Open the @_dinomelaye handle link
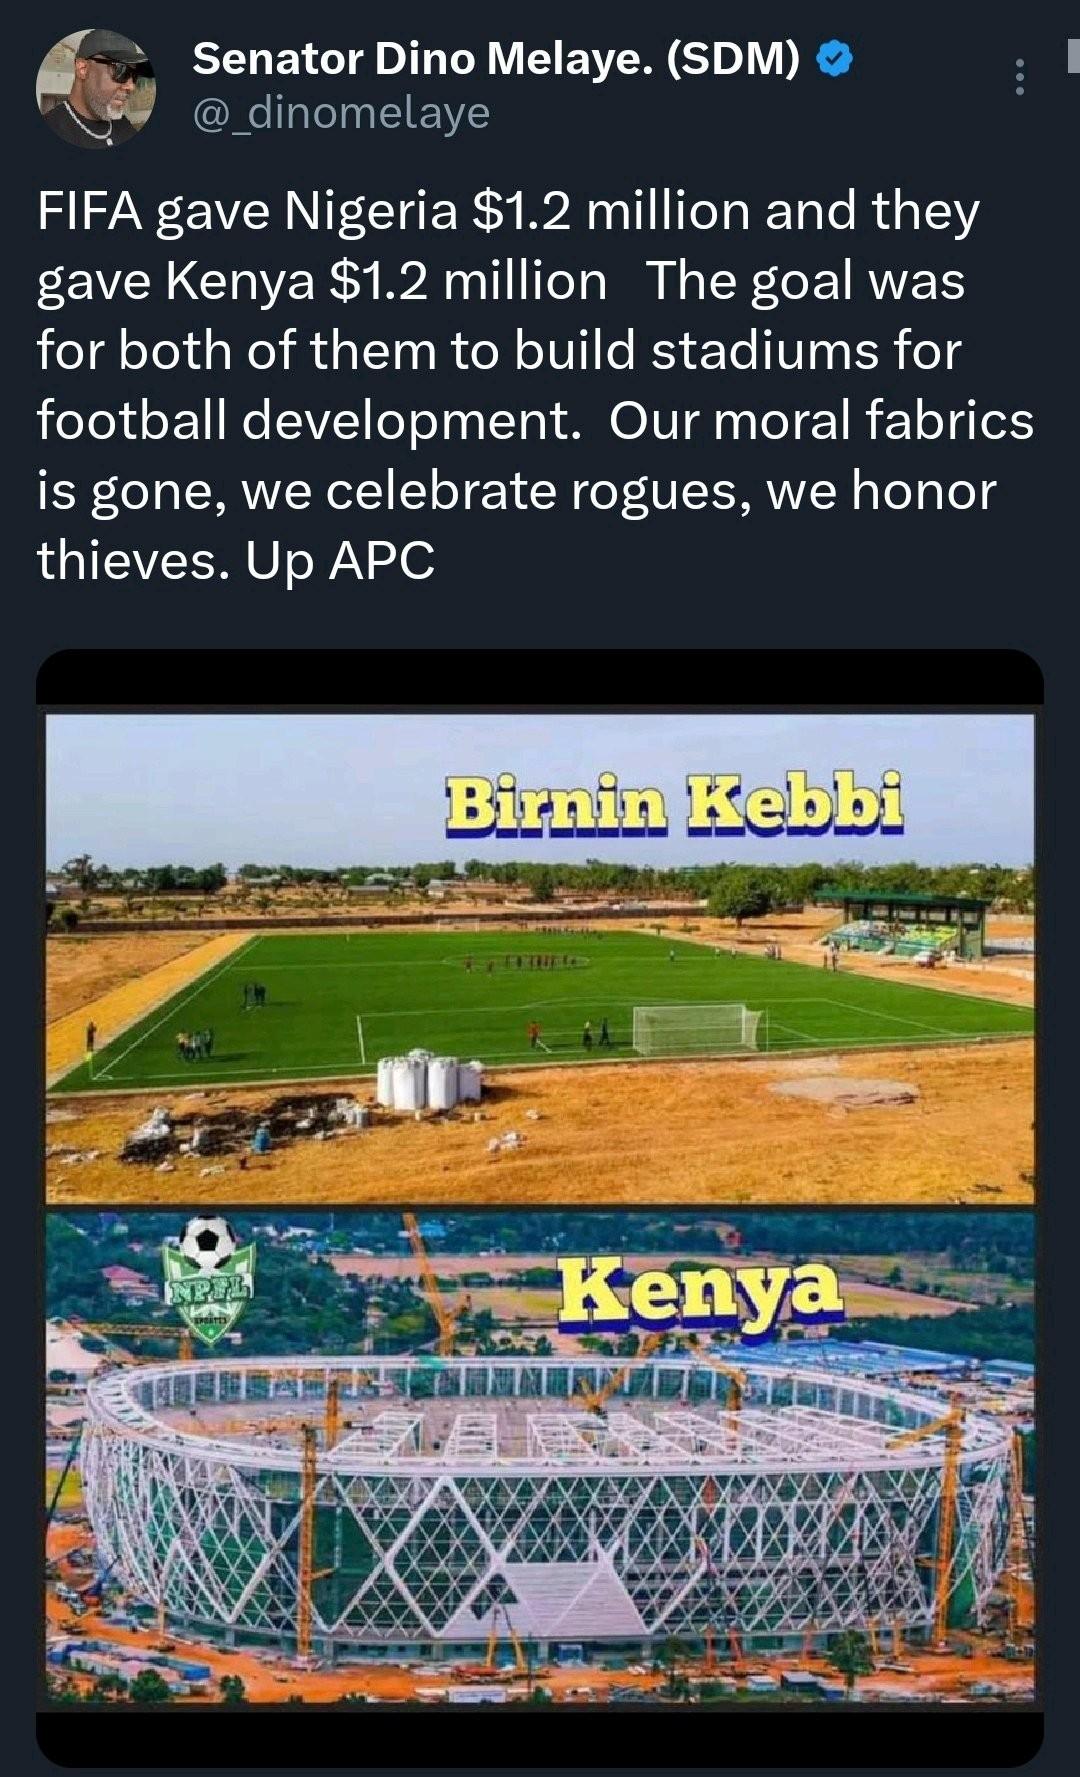Screen dimensions: 1080x1777 point(341,113)
